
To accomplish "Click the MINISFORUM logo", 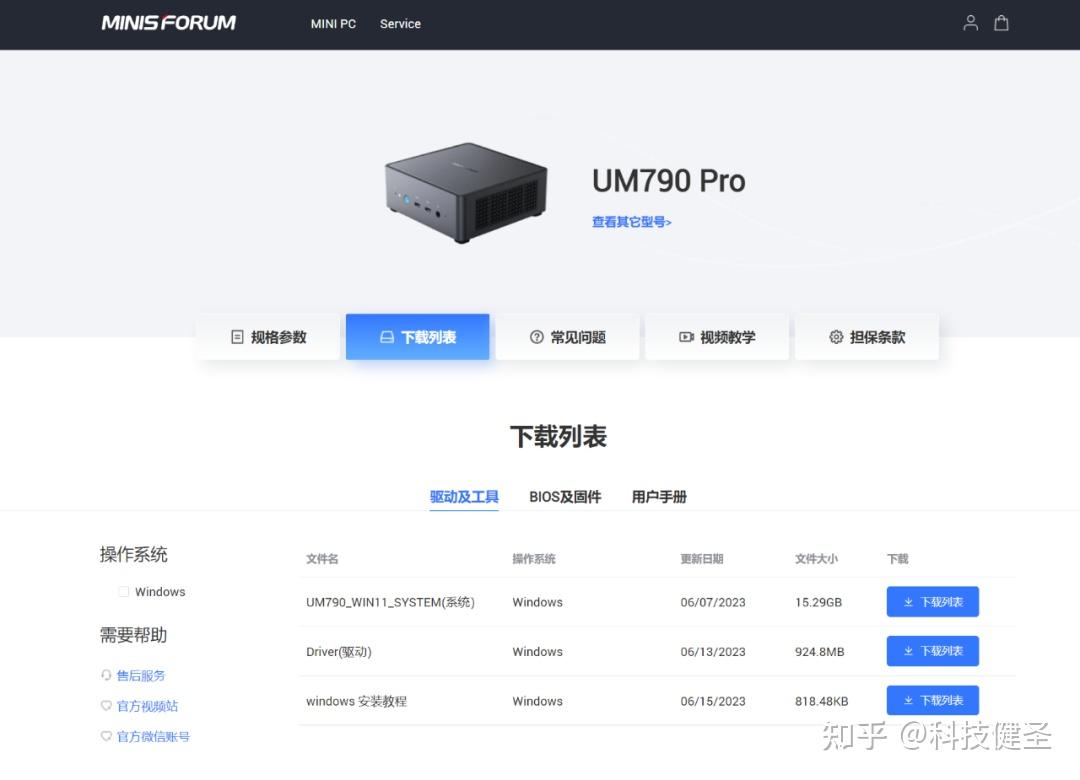I will coord(168,22).
